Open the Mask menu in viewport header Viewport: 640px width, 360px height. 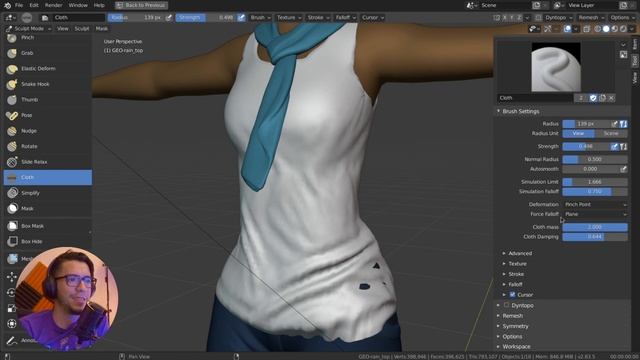[x=102, y=29]
